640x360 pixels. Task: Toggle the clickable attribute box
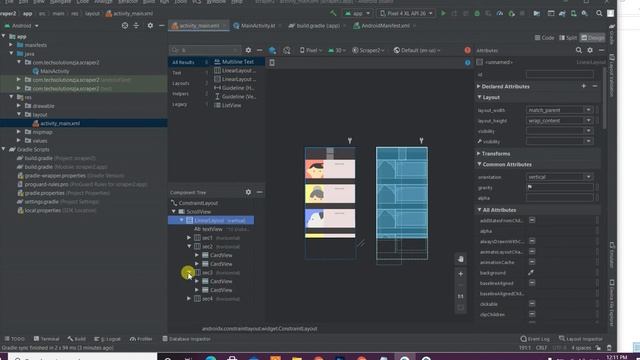pyautogui.click(x=532, y=304)
